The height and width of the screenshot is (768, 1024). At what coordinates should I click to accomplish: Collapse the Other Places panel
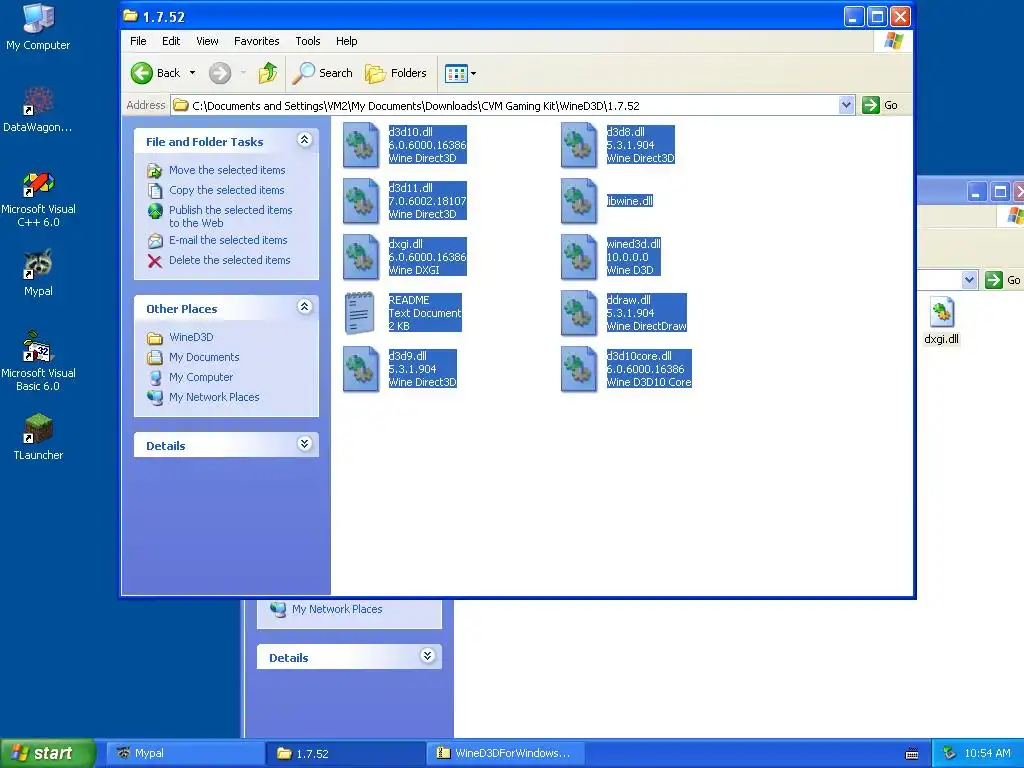click(304, 307)
